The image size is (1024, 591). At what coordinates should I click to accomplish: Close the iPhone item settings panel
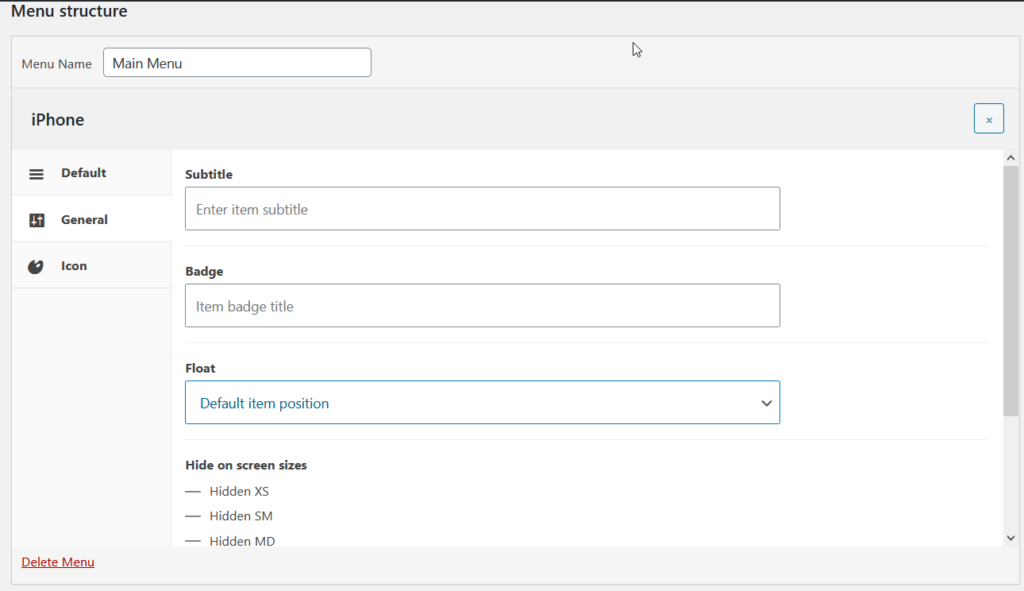coord(989,119)
